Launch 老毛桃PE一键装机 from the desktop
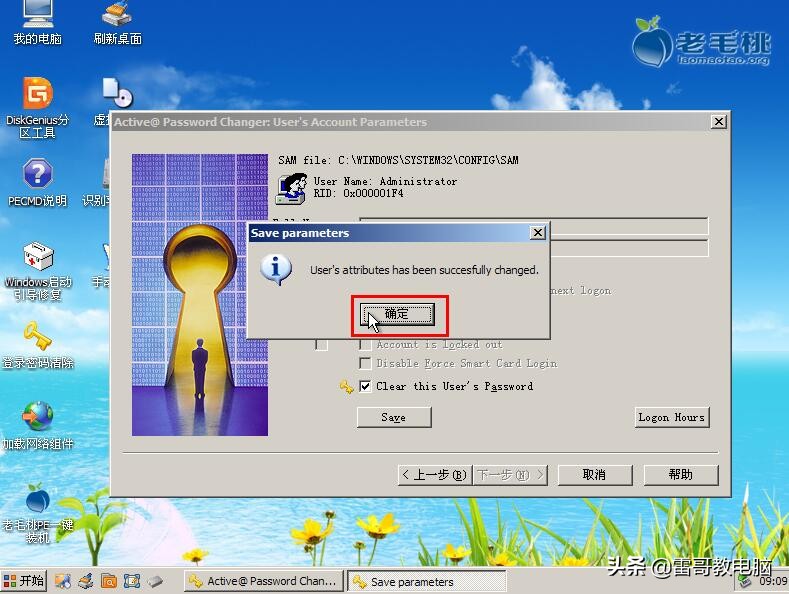This screenshot has width=789, height=594. point(38,513)
